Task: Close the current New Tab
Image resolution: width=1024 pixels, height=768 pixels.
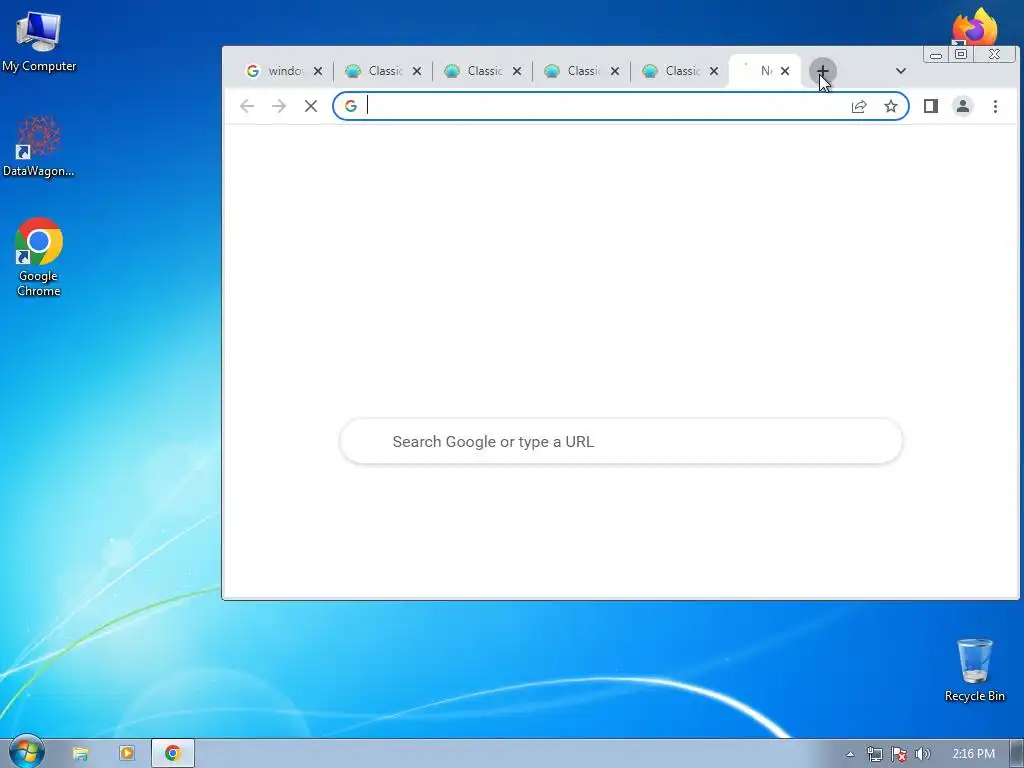Action: (x=785, y=71)
